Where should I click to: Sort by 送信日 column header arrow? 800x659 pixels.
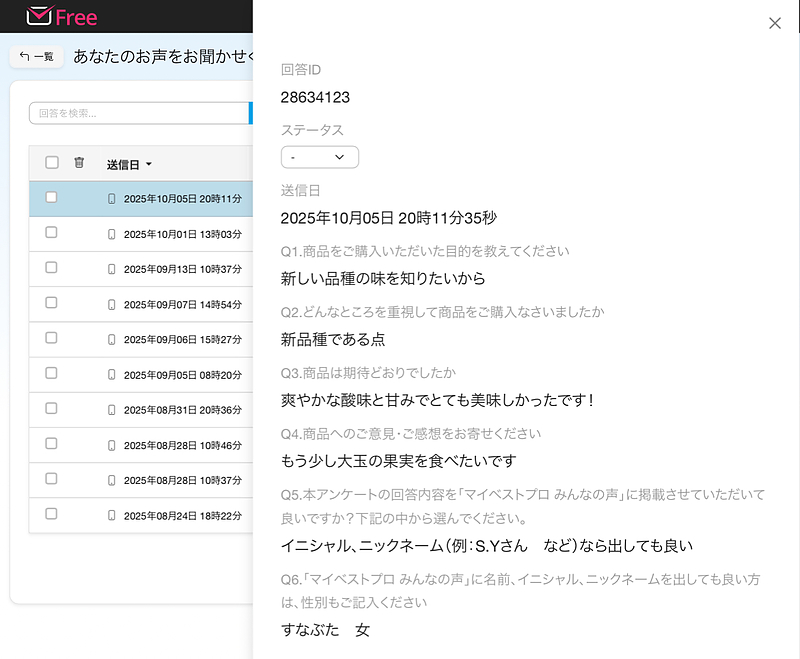coord(149,164)
